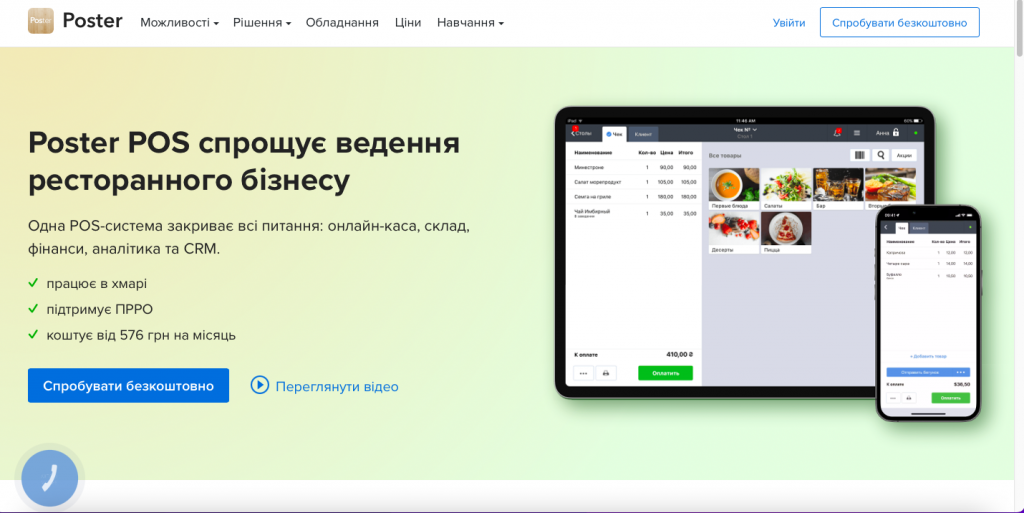Click green status dot in tablet header
This screenshot has width=1024, height=513.
click(916, 133)
